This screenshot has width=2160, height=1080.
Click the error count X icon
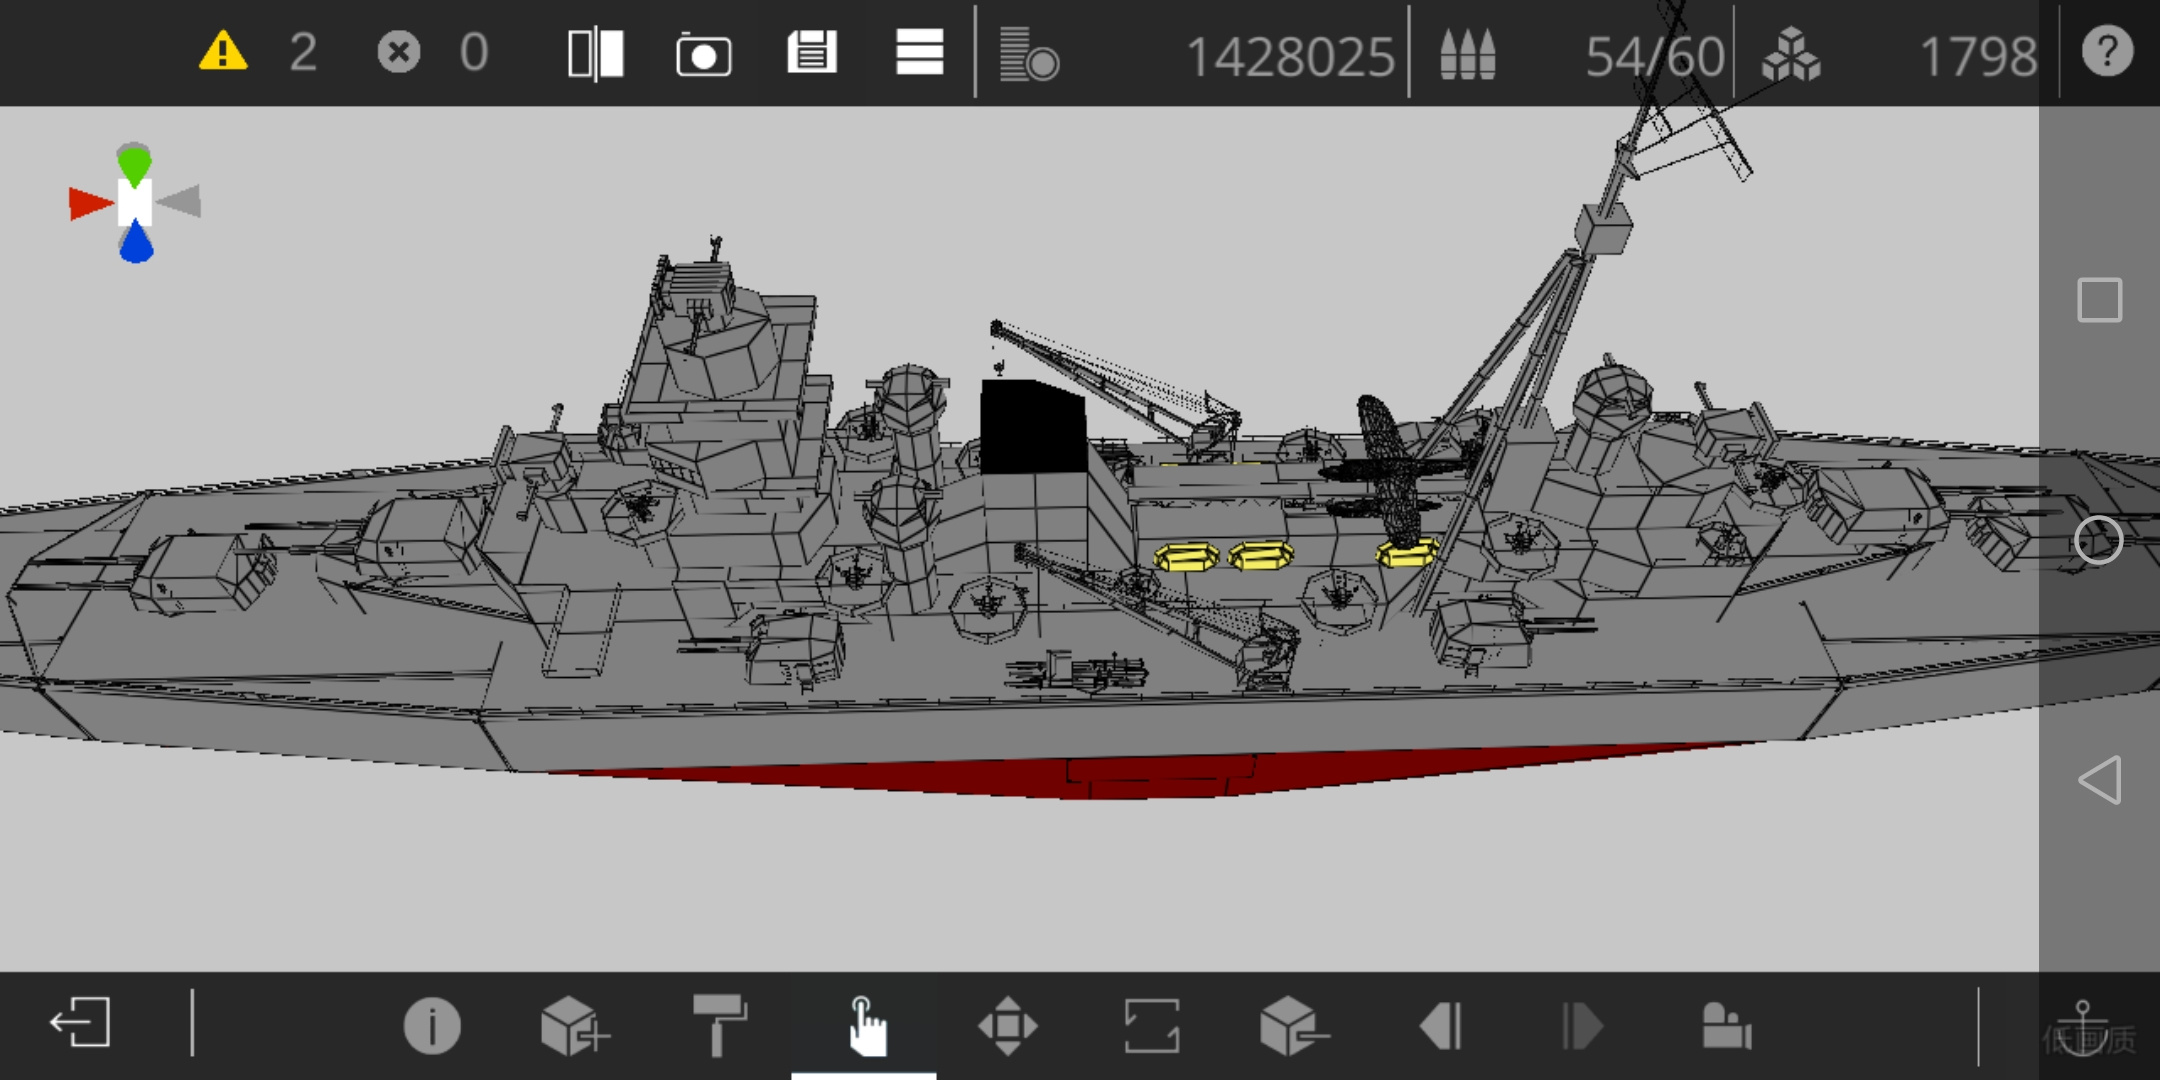pos(398,52)
